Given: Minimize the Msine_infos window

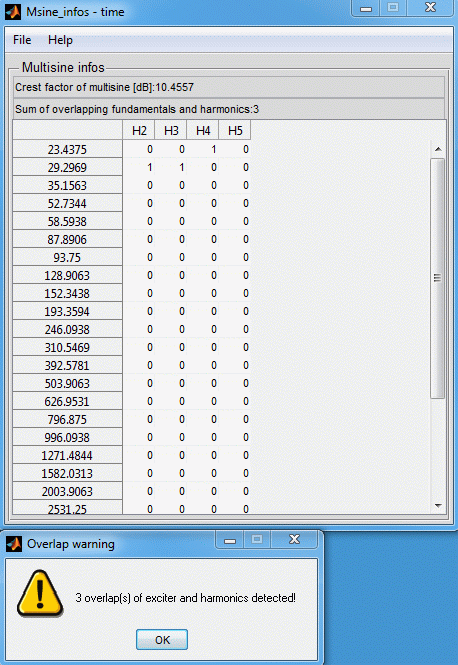Looking at the screenshot, I should click(x=366, y=8).
